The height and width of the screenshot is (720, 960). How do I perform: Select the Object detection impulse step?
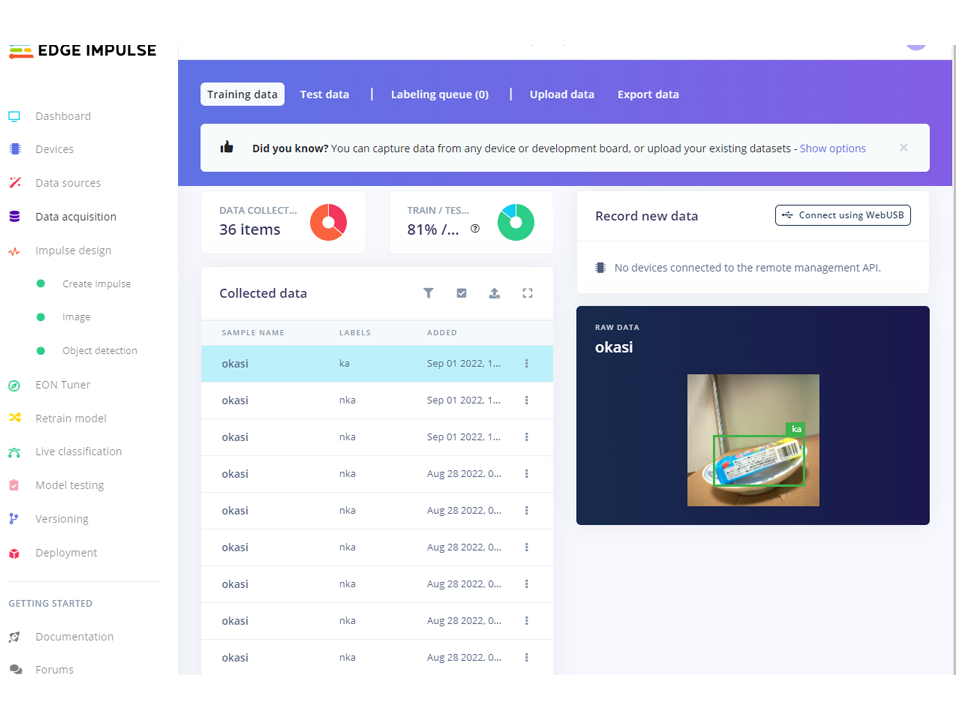click(x=99, y=351)
